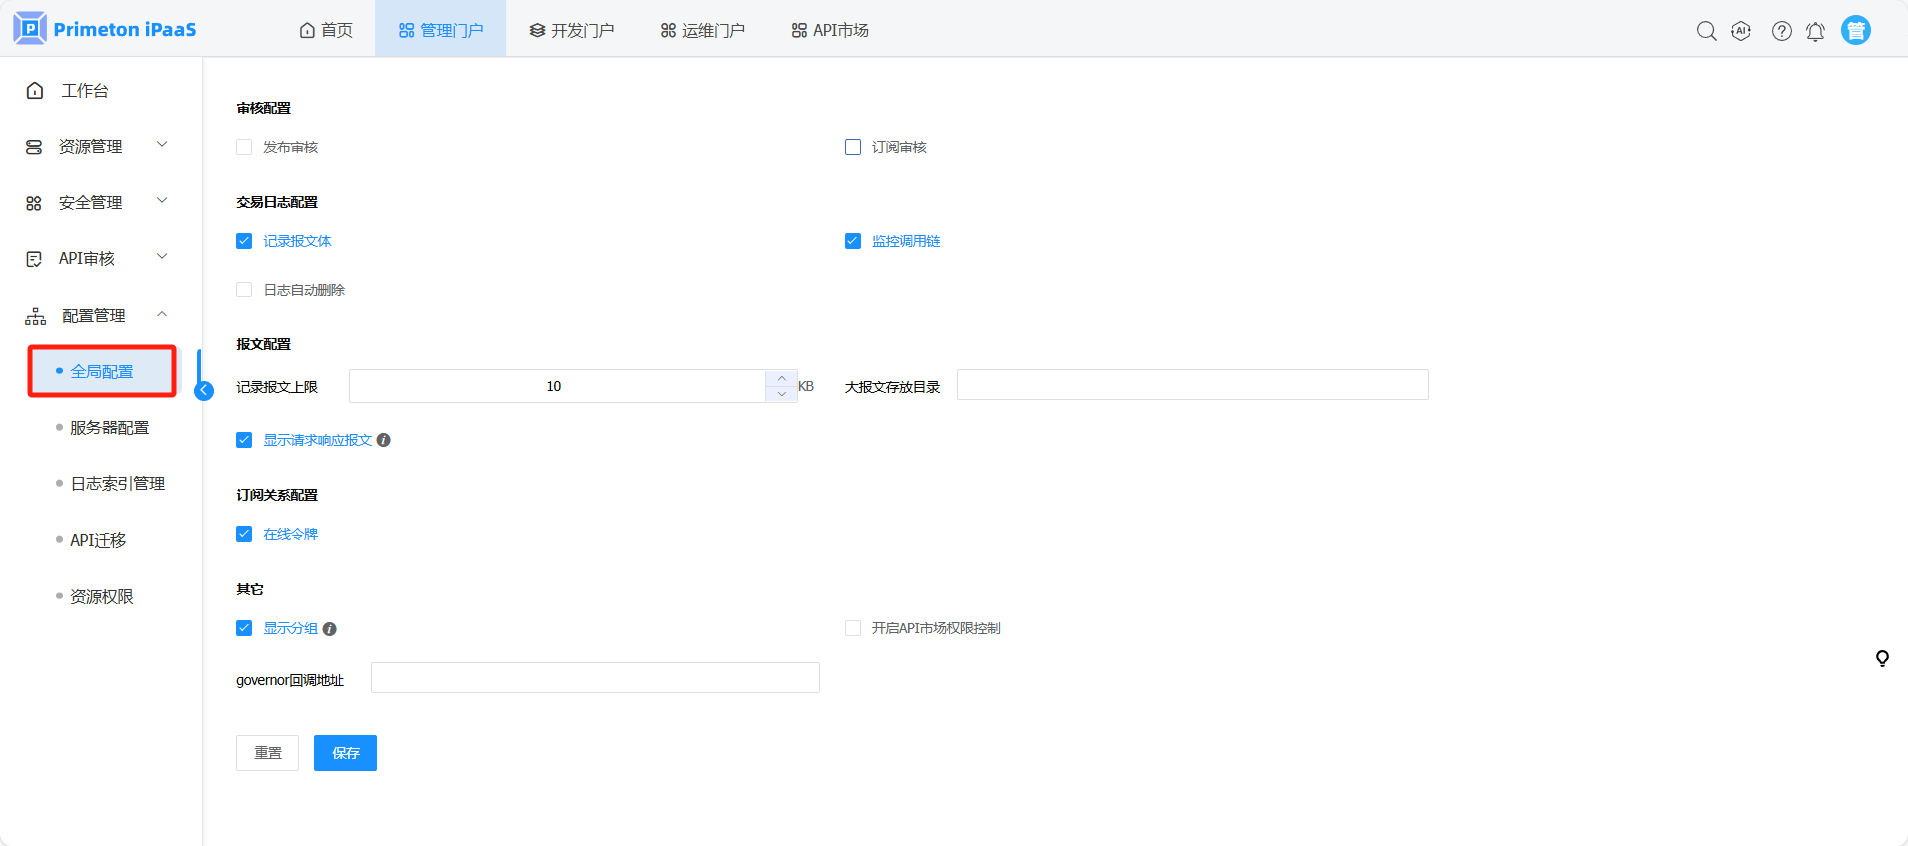This screenshot has width=1908, height=846.
Task: Click the search magnifier icon
Action: pos(1706,31)
